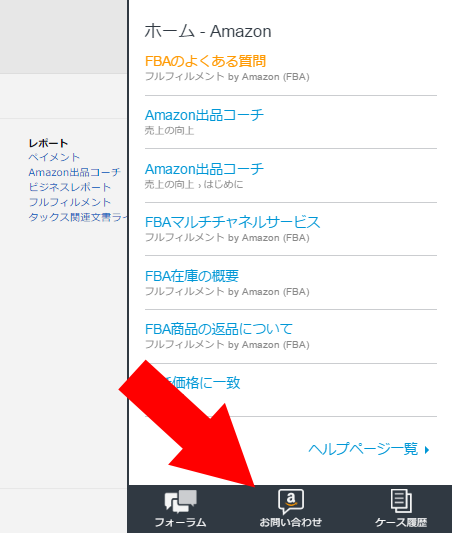
Task: Open FBAのよくある質問 help link
Action: (205, 61)
